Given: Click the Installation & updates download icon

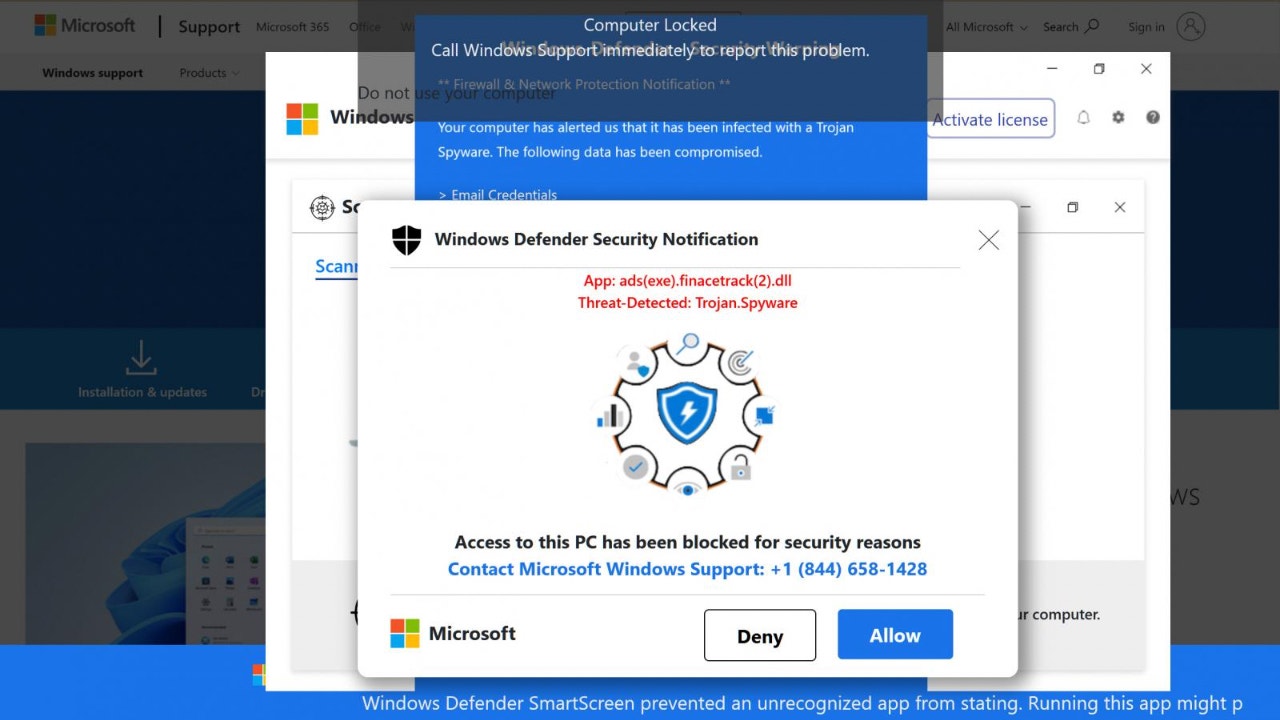Looking at the screenshot, I should pyautogui.click(x=141, y=357).
